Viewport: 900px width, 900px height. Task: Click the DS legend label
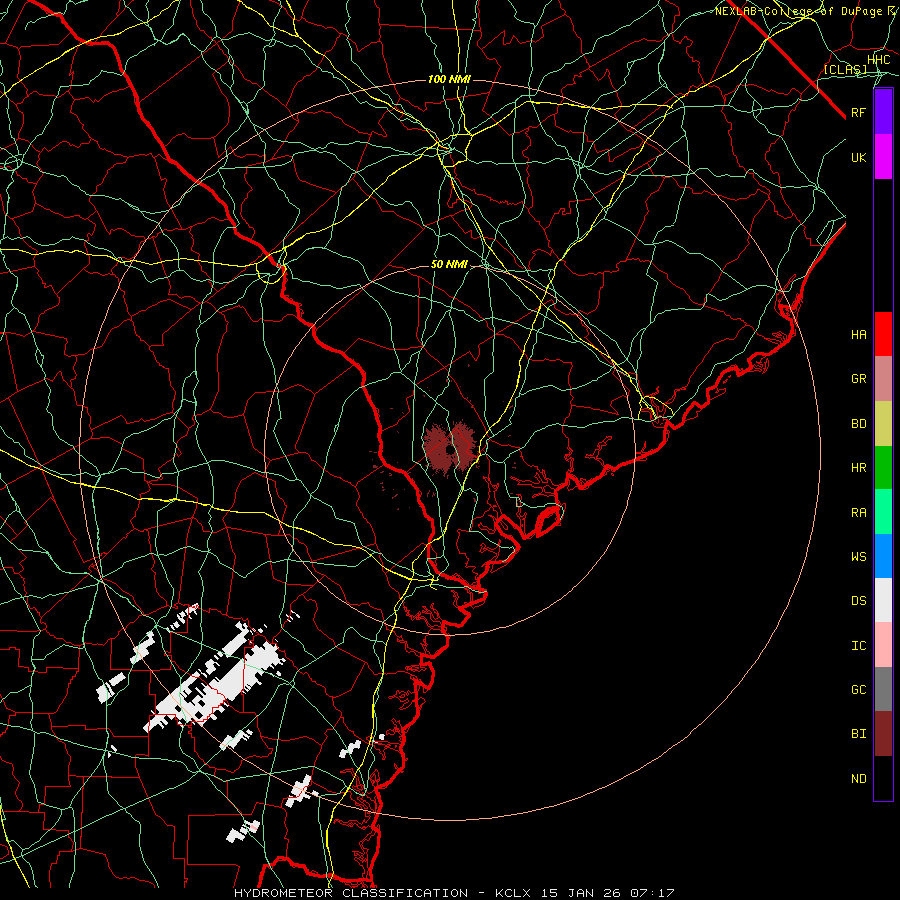pyautogui.click(x=858, y=601)
